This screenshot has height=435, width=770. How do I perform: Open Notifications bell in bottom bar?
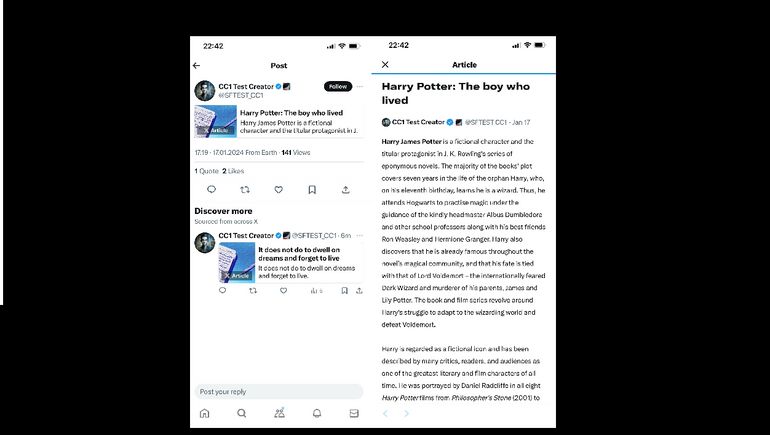click(317, 413)
